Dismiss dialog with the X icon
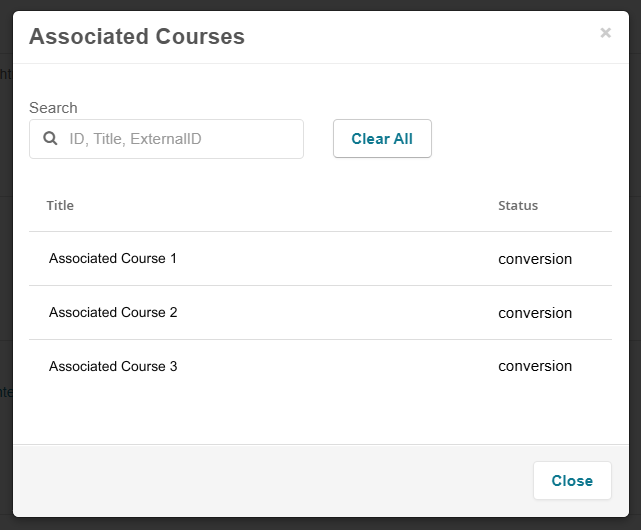 pos(605,33)
